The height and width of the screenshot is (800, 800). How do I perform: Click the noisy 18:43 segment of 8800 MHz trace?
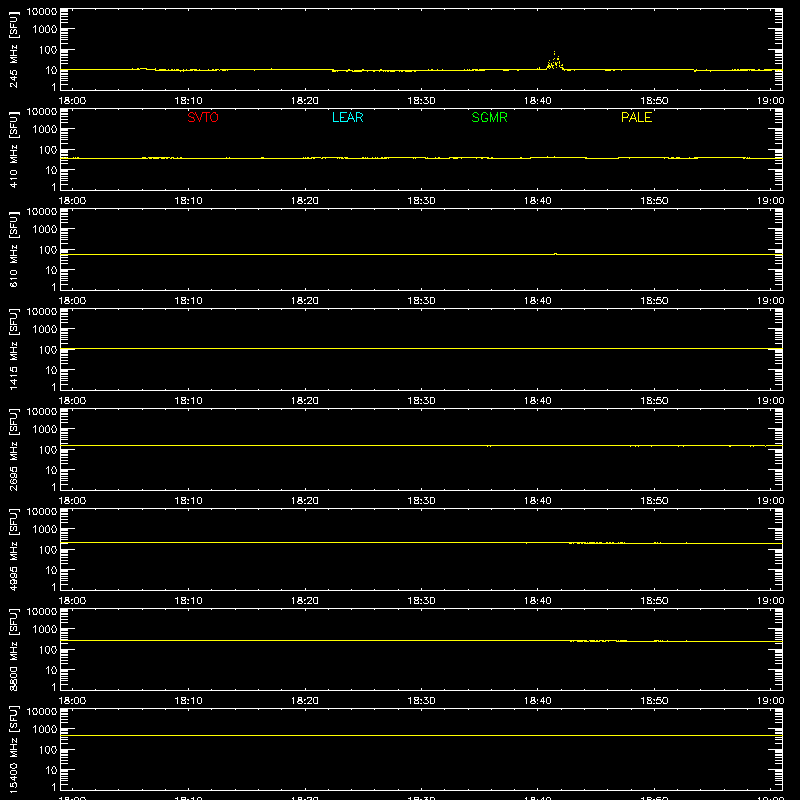click(x=597, y=640)
